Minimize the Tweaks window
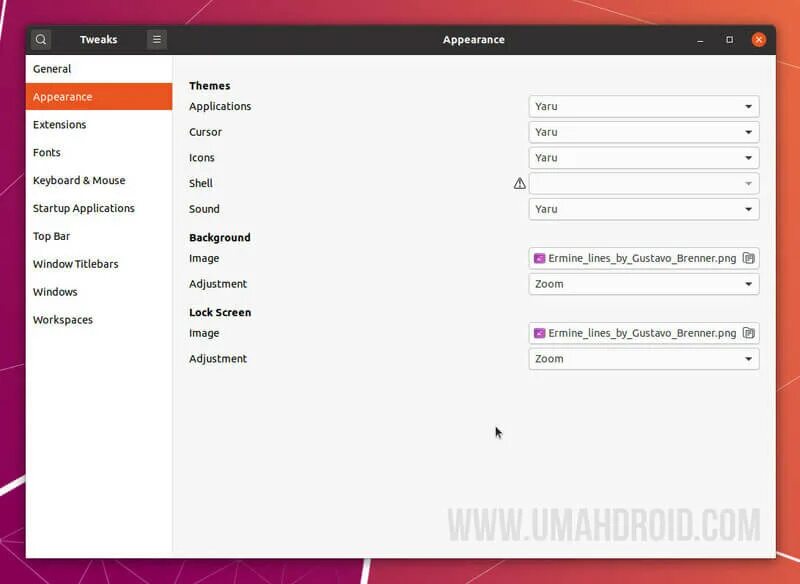This screenshot has width=800, height=584. pyautogui.click(x=701, y=40)
